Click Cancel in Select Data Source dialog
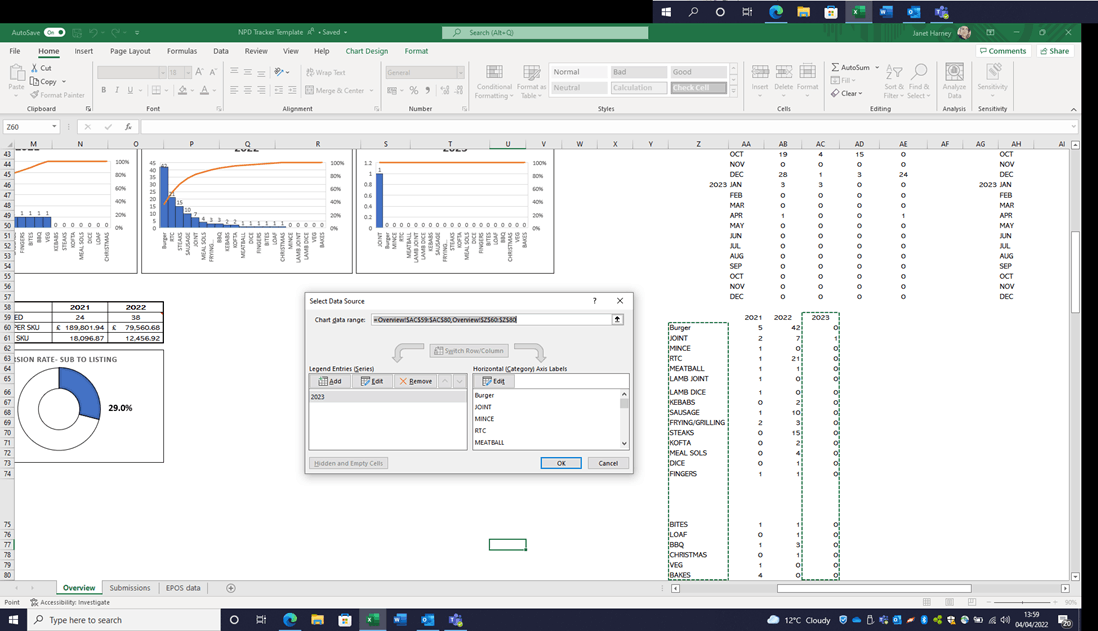1098x631 pixels. coord(608,463)
